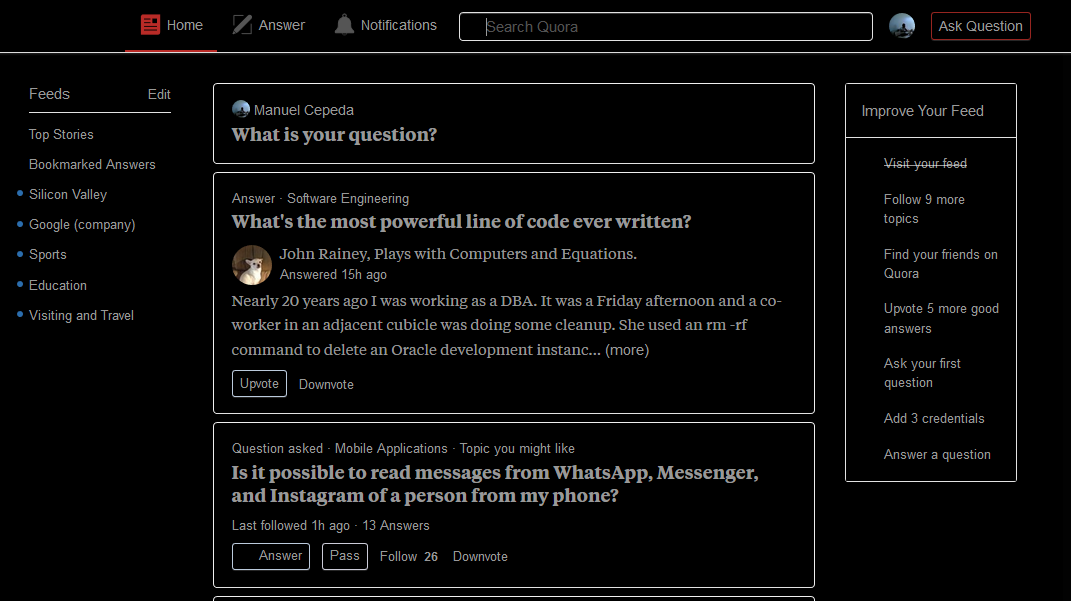Click 'Visit your feed' checklist item
1071x601 pixels.
925,164
